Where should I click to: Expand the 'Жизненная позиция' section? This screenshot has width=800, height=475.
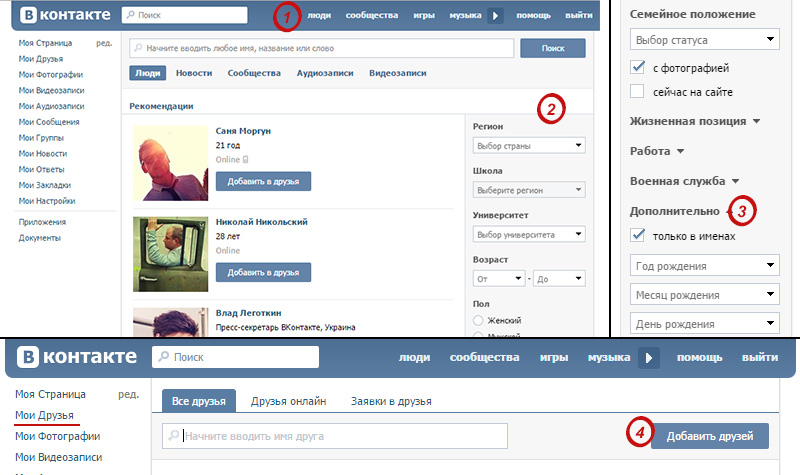point(695,121)
